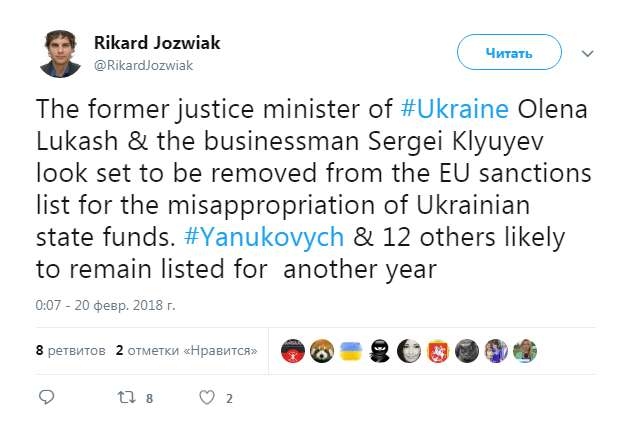Open Rikard Jozwiak's profile picture
Viewport: 633px width, 434px height.
[60, 54]
